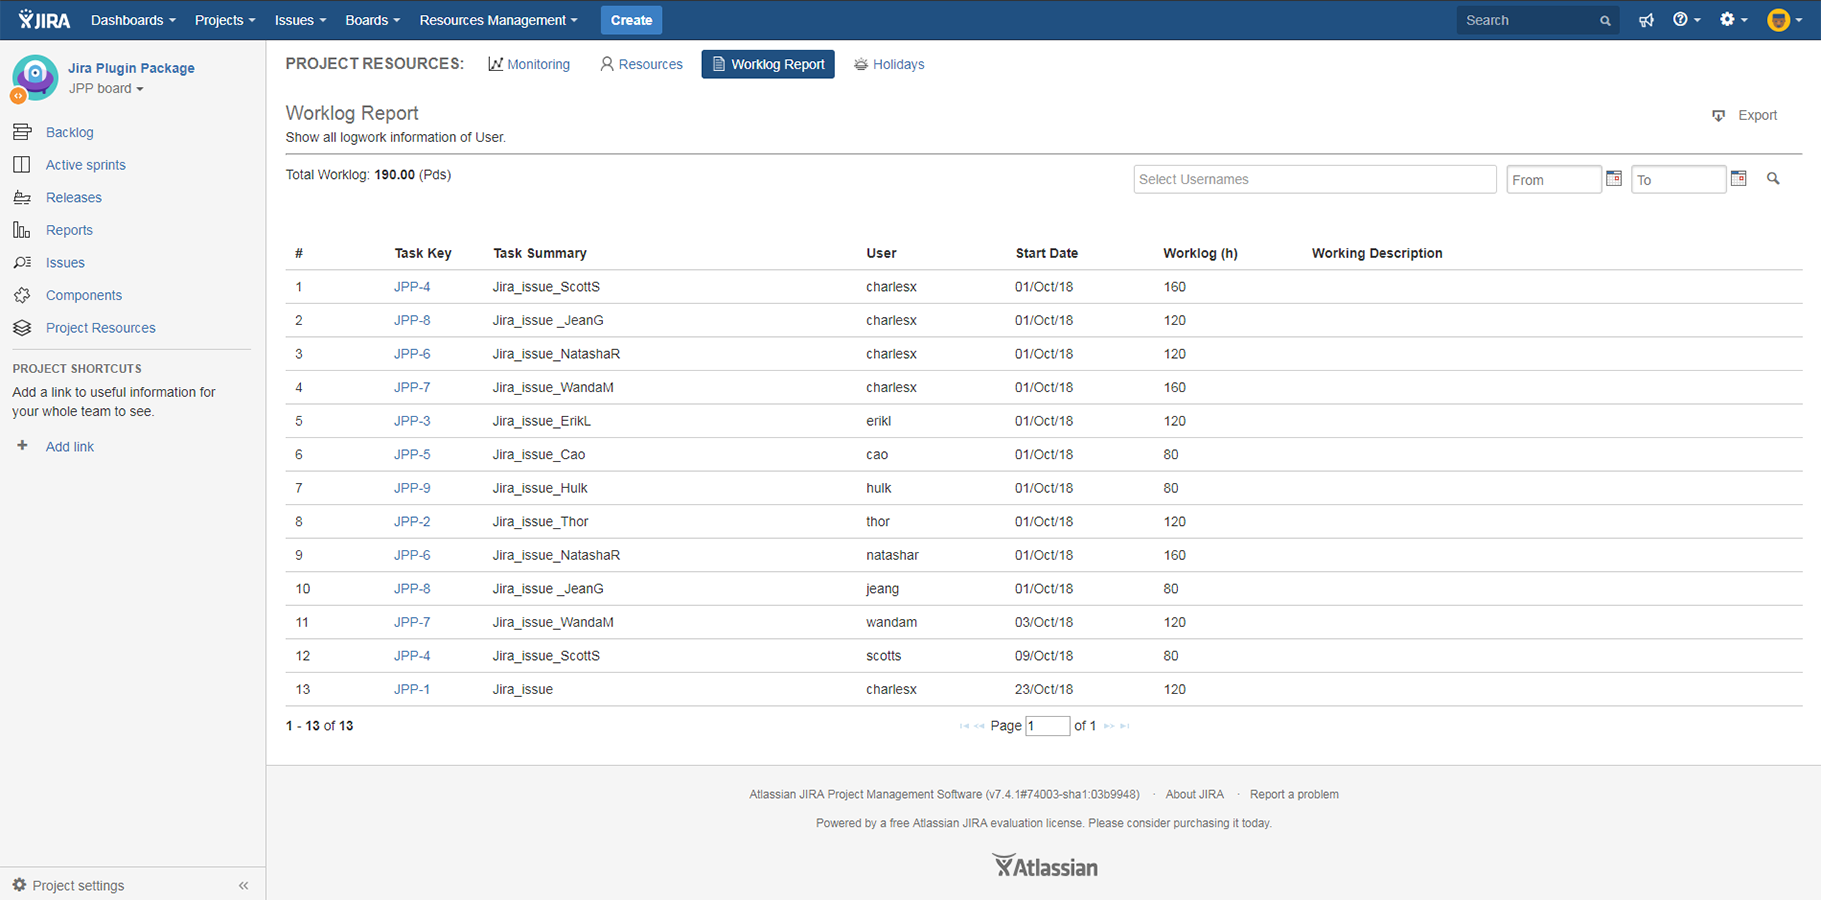
Task: Click the Page number input box
Action: click(x=1047, y=726)
